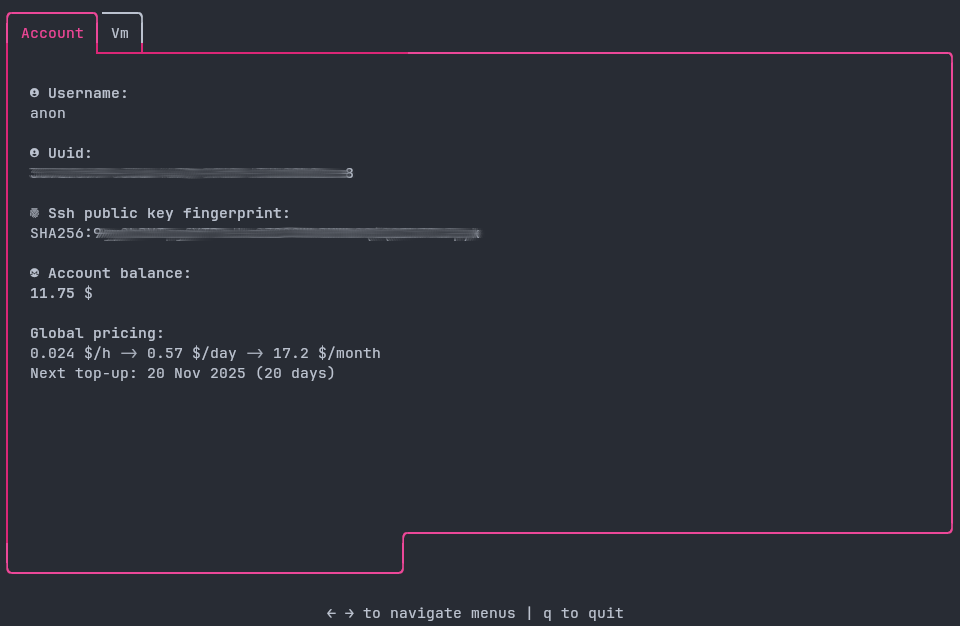
Task: Click the Next top-up date line
Action: [x=183, y=373]
